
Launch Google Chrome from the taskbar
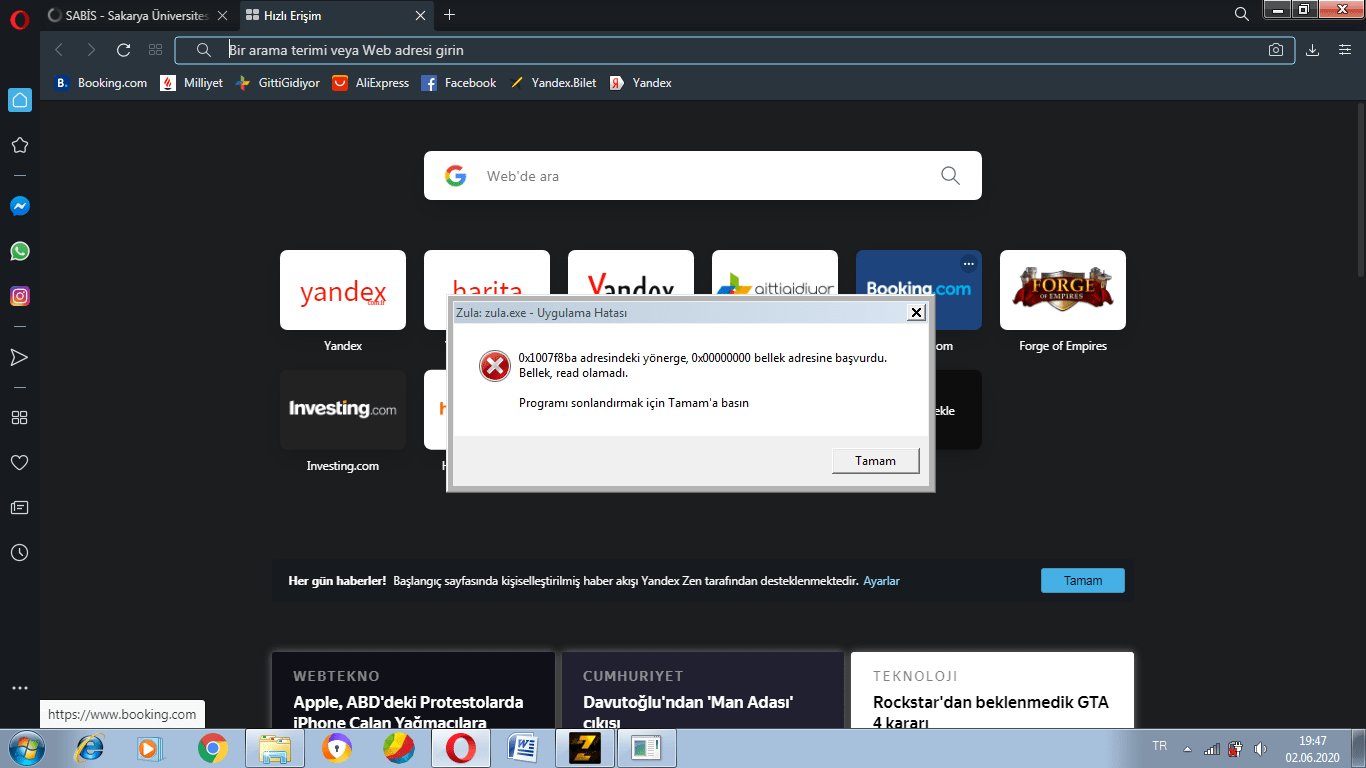tap(212, 748)
